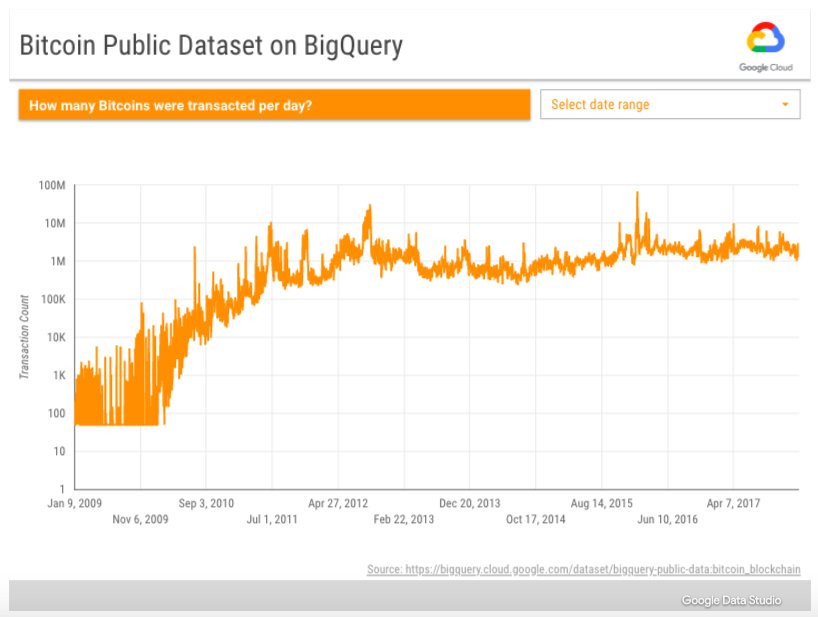Screen dimensions: 818x617
Task: Click the 'Jun 10, 2016' axis date
Action: [667, 519]
